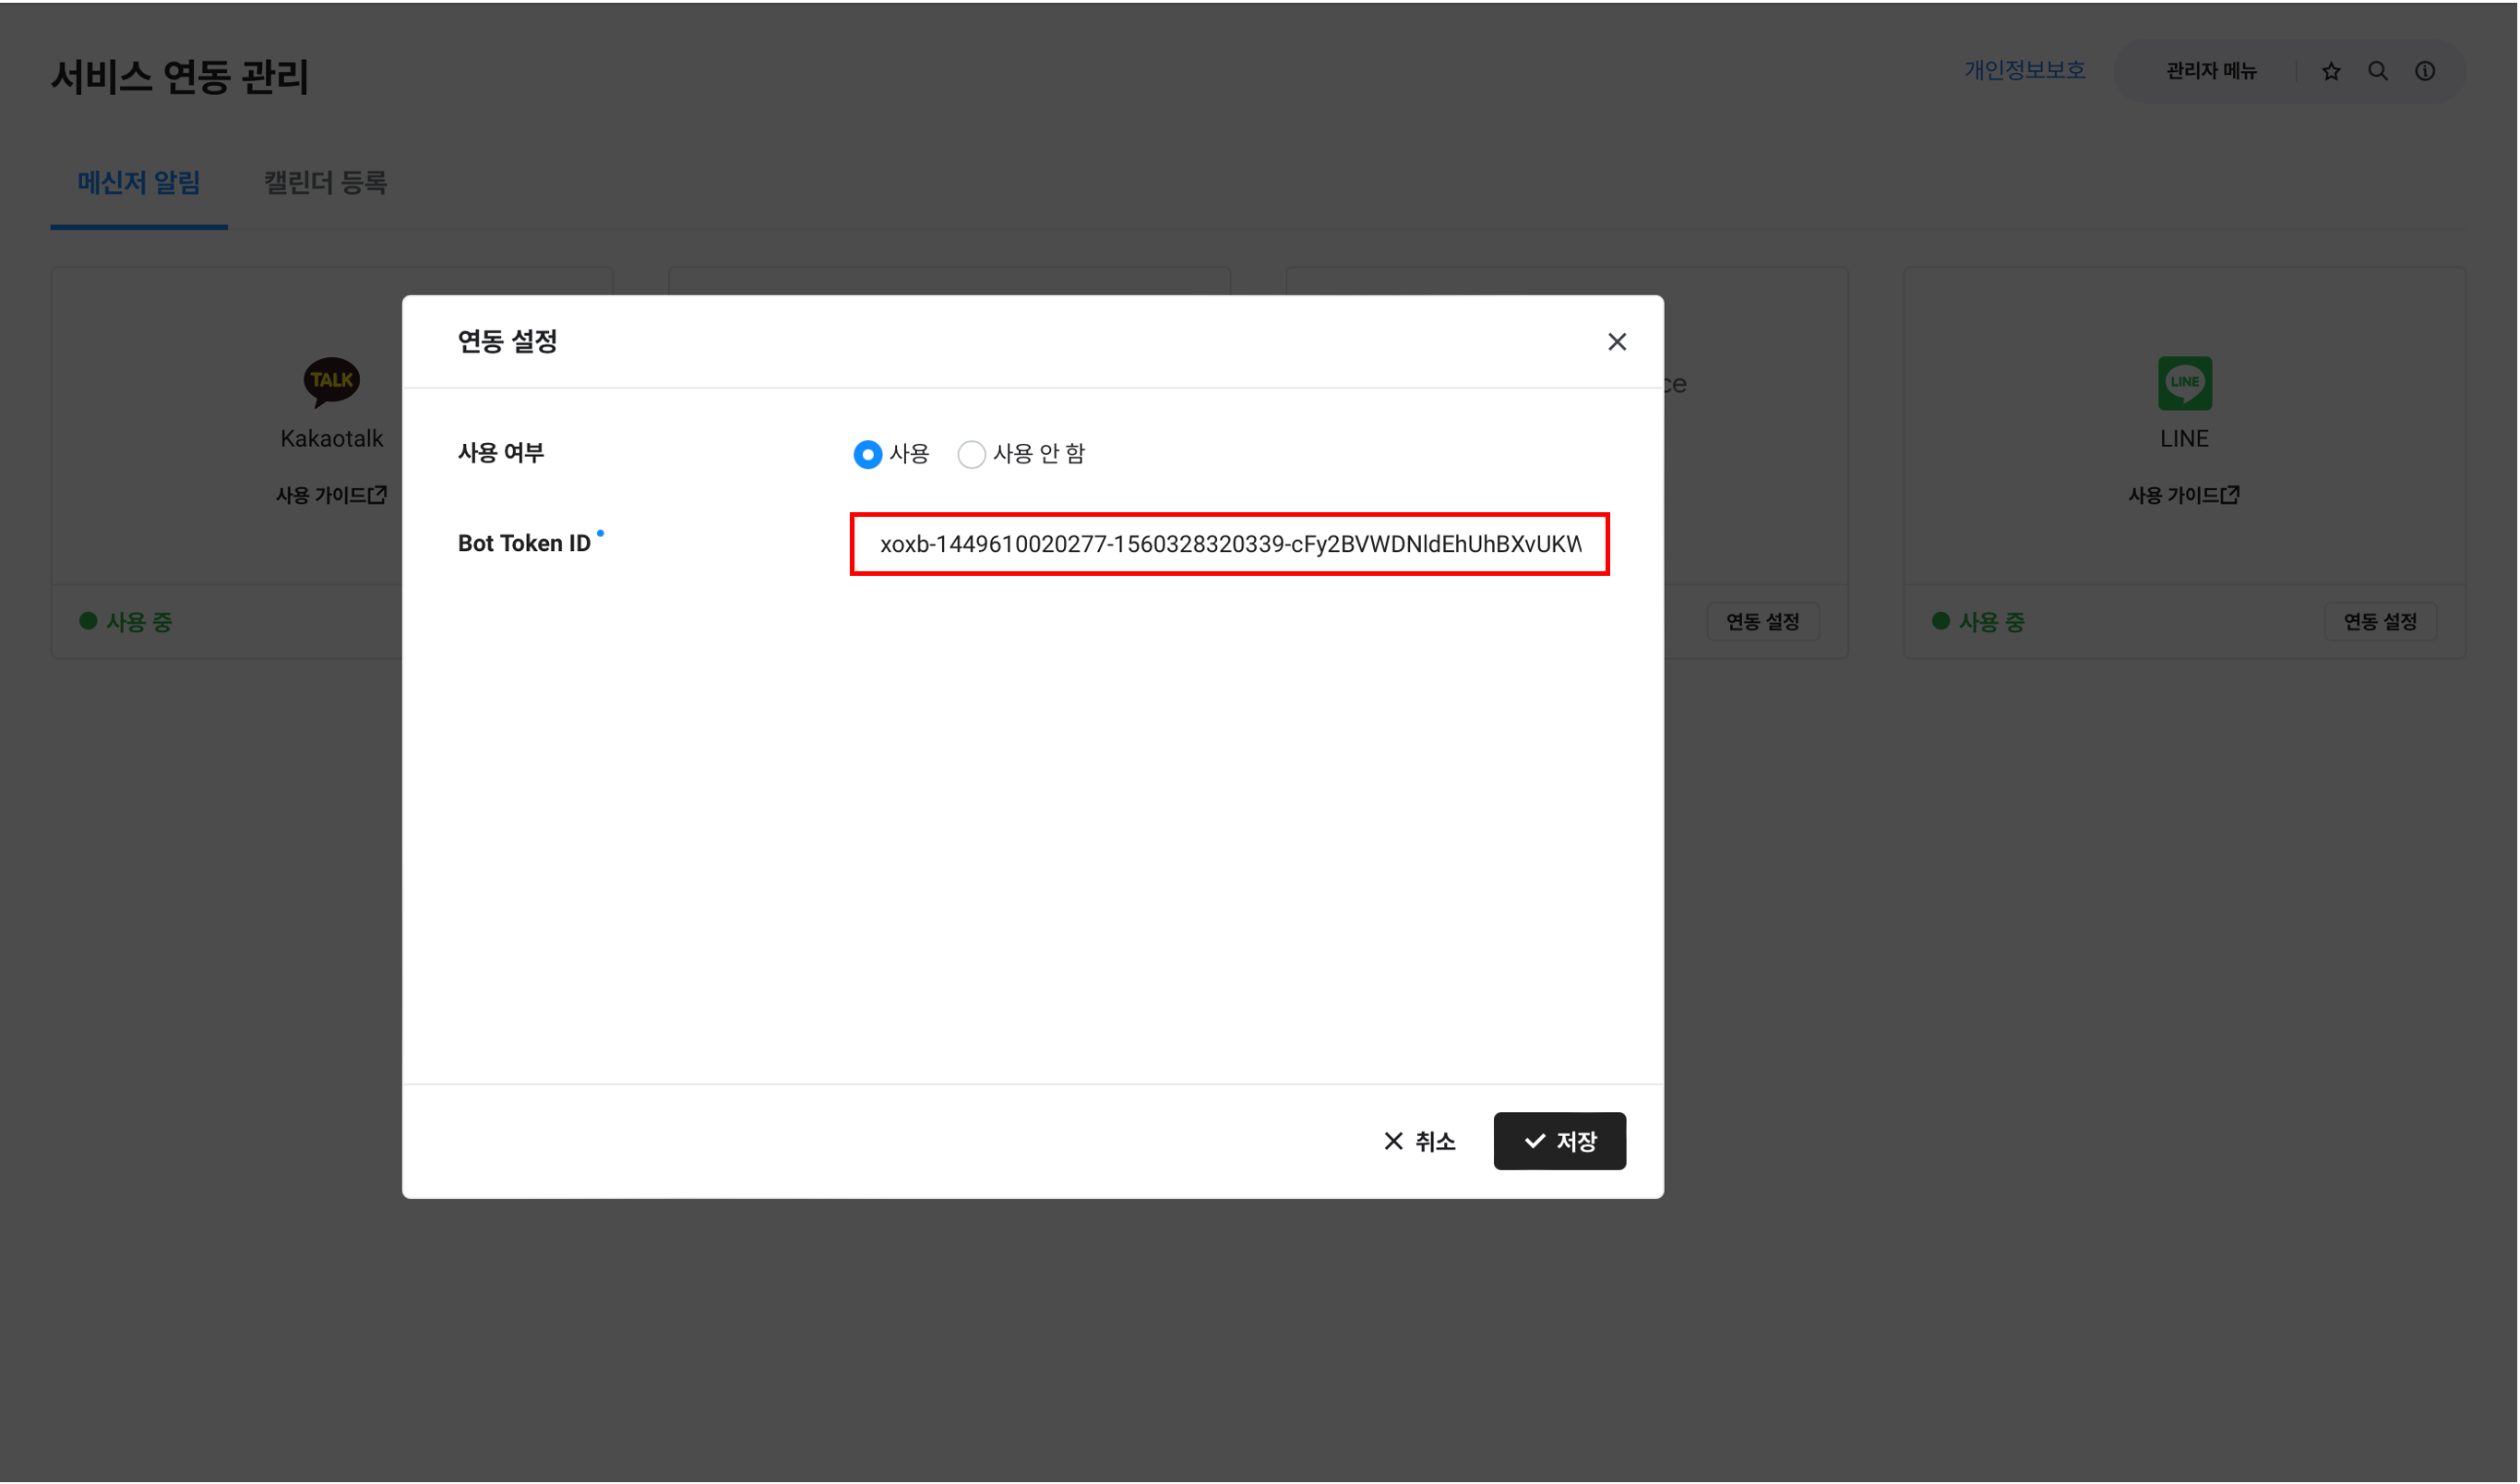This screenshot has width=2520, height=1484.
Task: Click the star favorite icon
Action: coord(2331,71)
